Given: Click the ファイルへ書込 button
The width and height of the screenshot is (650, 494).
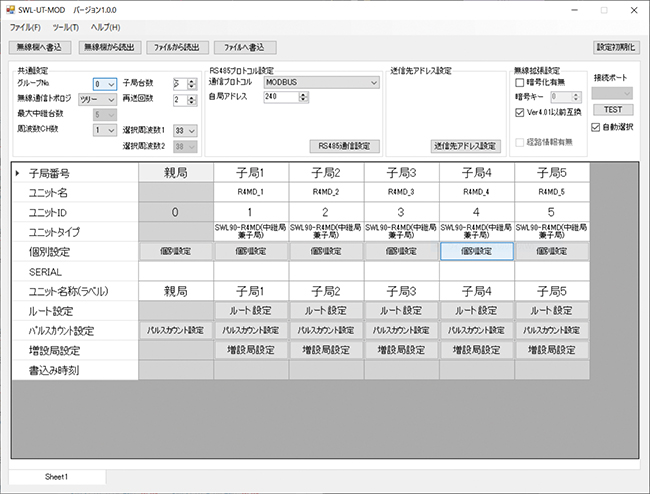Looking at the screenshot, I should [245, 47].
